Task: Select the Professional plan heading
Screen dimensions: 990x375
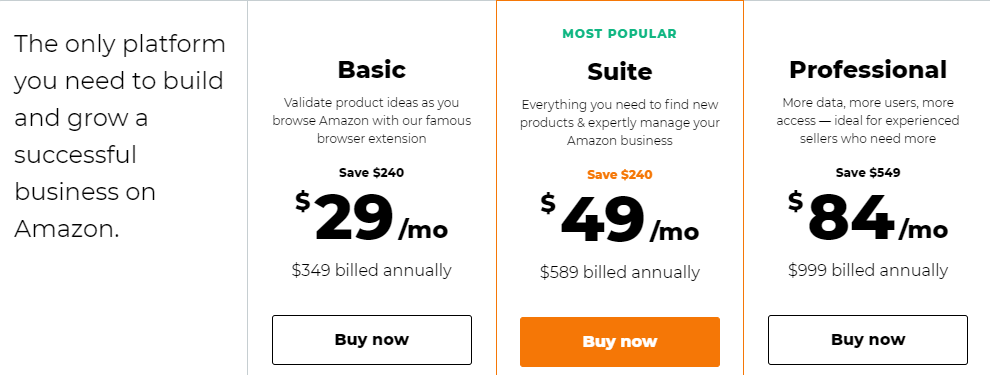Action: pos(868,69)
